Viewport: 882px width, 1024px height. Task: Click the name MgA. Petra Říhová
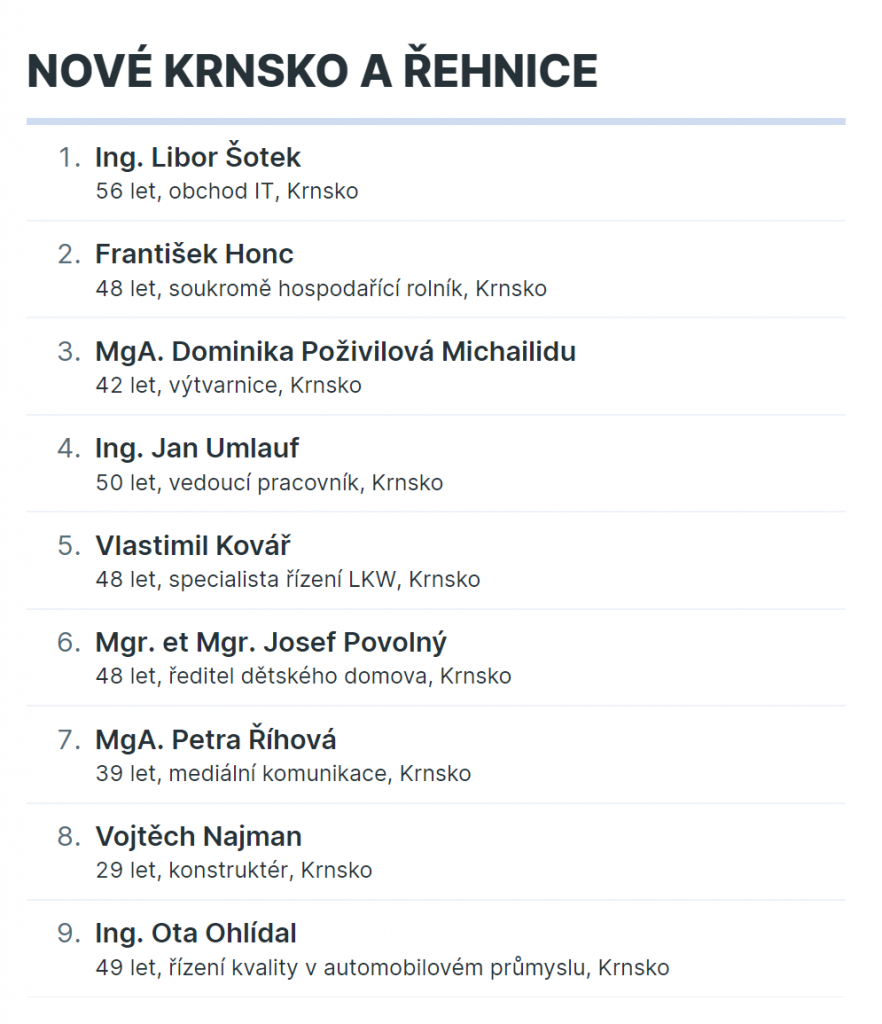[x=216, y=739]
